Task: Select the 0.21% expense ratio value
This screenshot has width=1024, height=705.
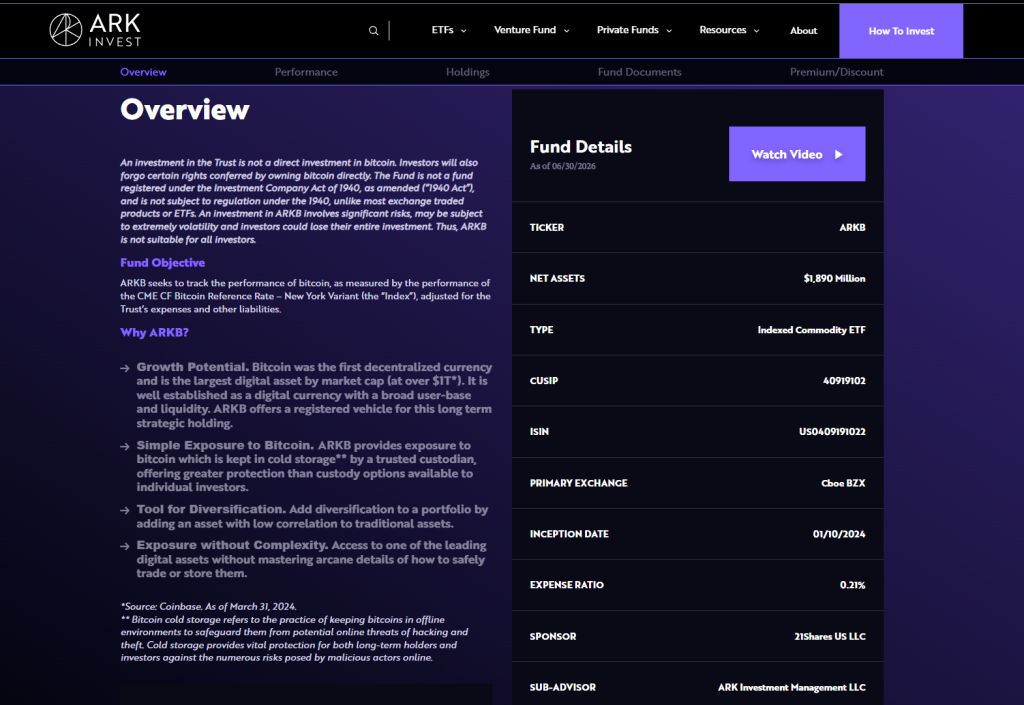Action: [852, 585]
